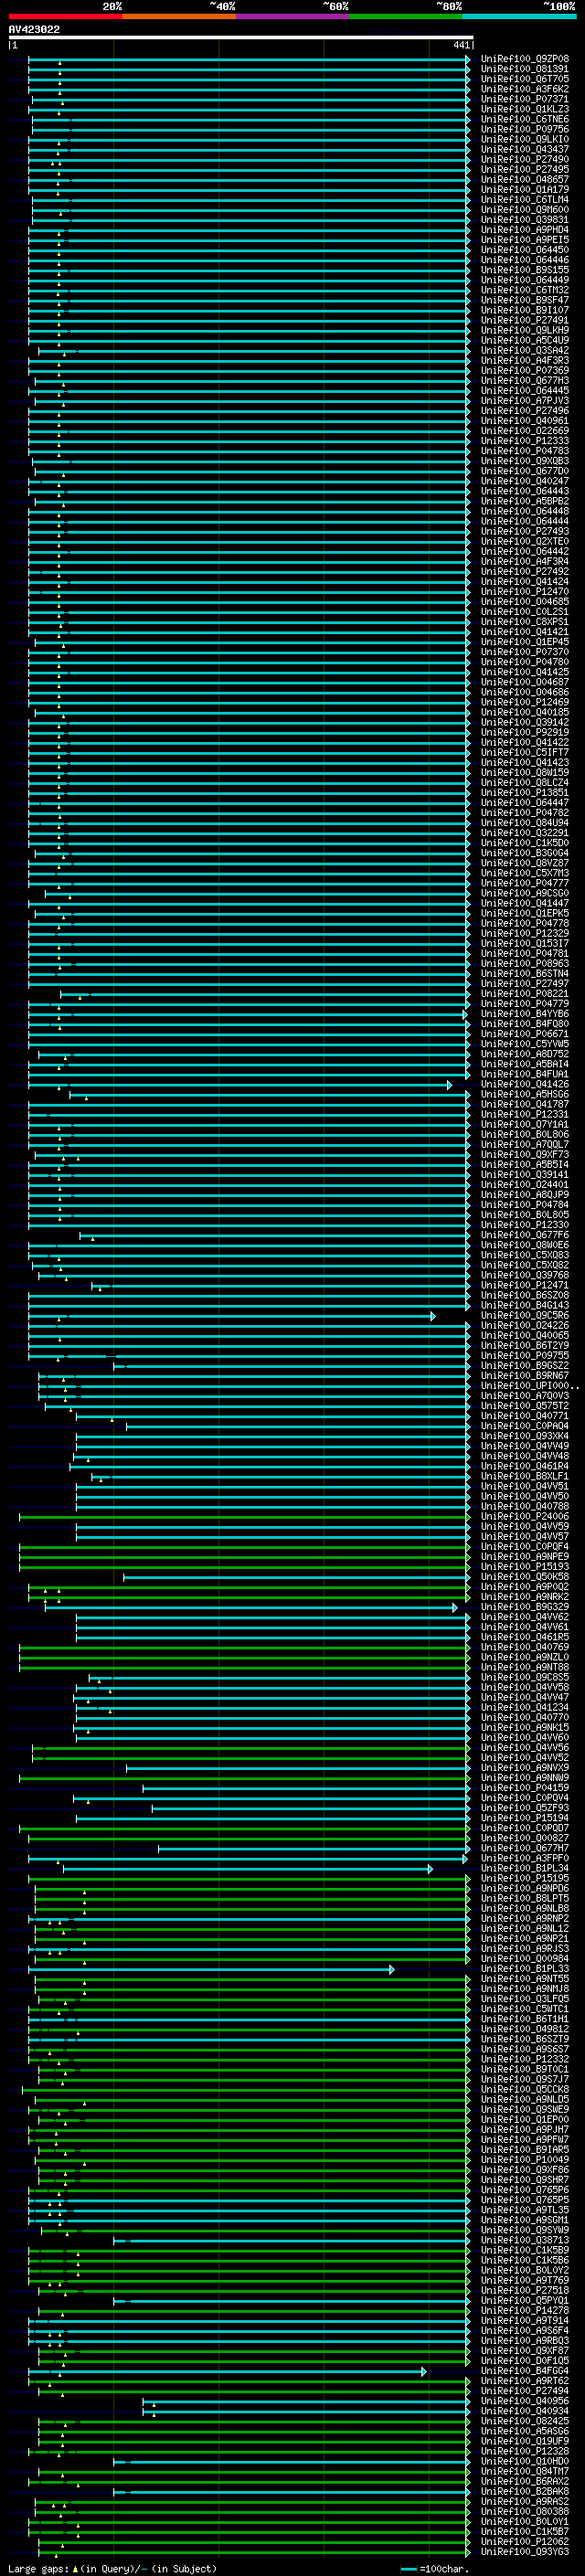Image resolution: width=585 pixels, height=2576 pixels.
Task: Click the orange ~40% identity legend segment
Action: coord(179,16)
